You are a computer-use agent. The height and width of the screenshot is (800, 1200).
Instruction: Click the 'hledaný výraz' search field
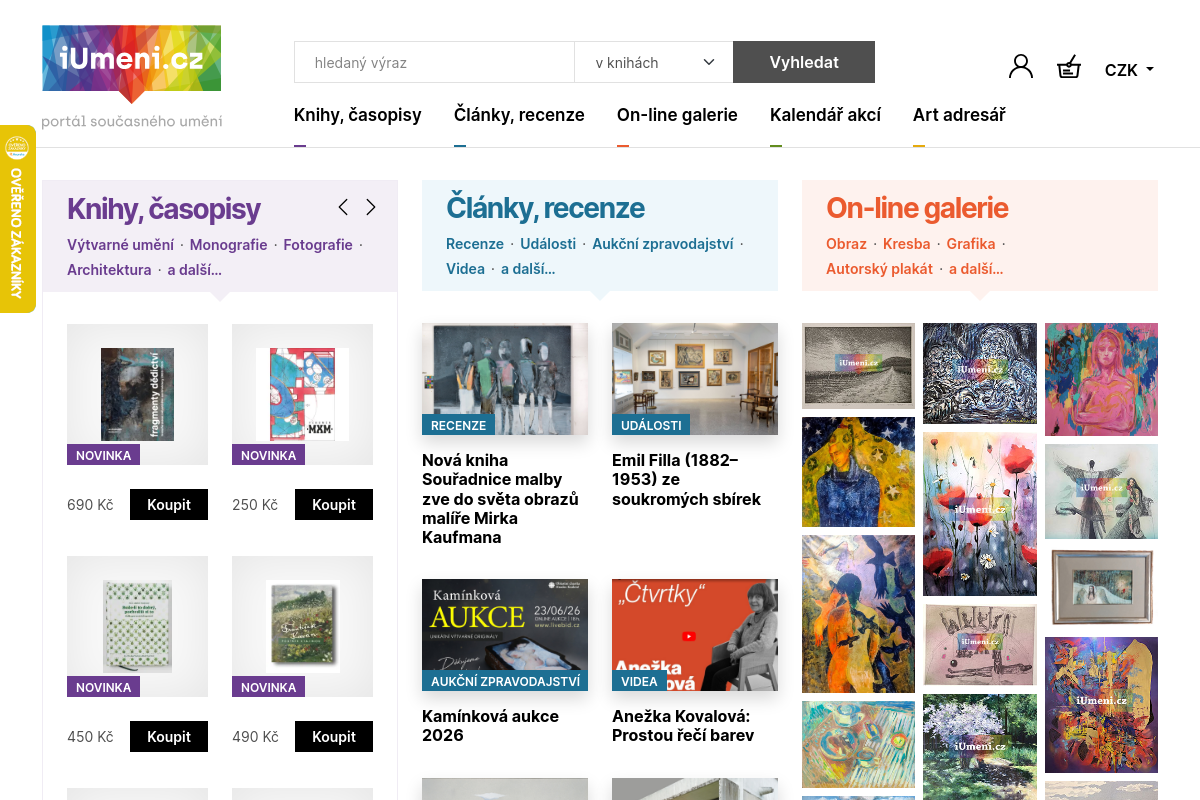coord(434,62)
